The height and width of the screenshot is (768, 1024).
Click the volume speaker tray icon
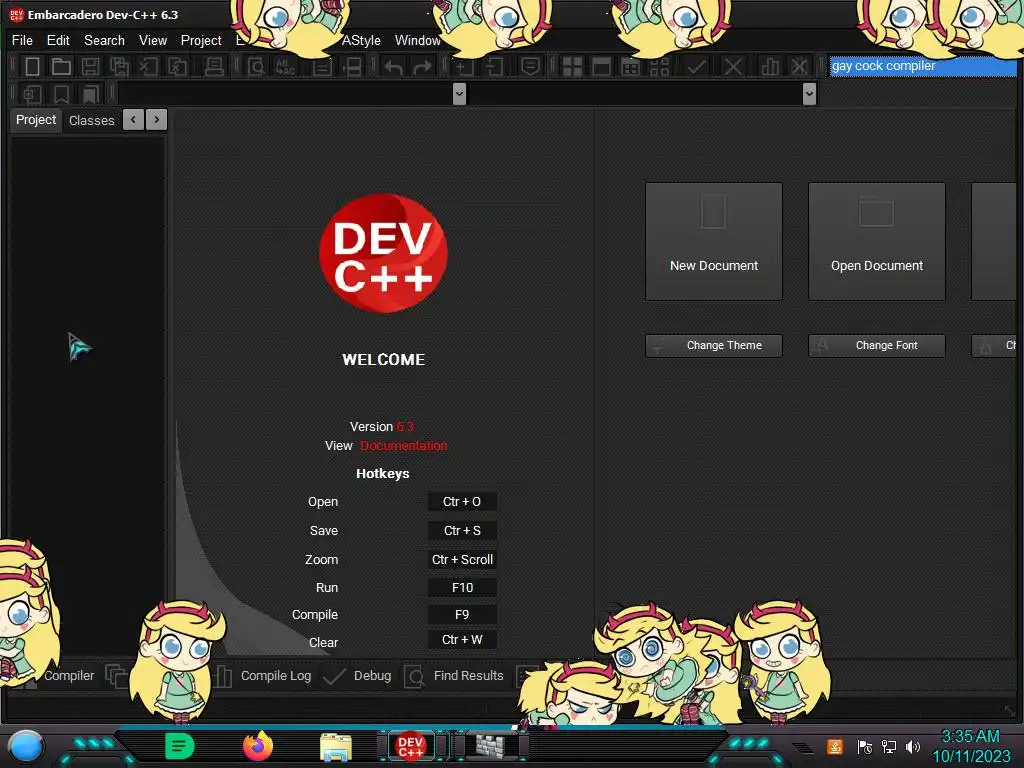pos(913,747)
